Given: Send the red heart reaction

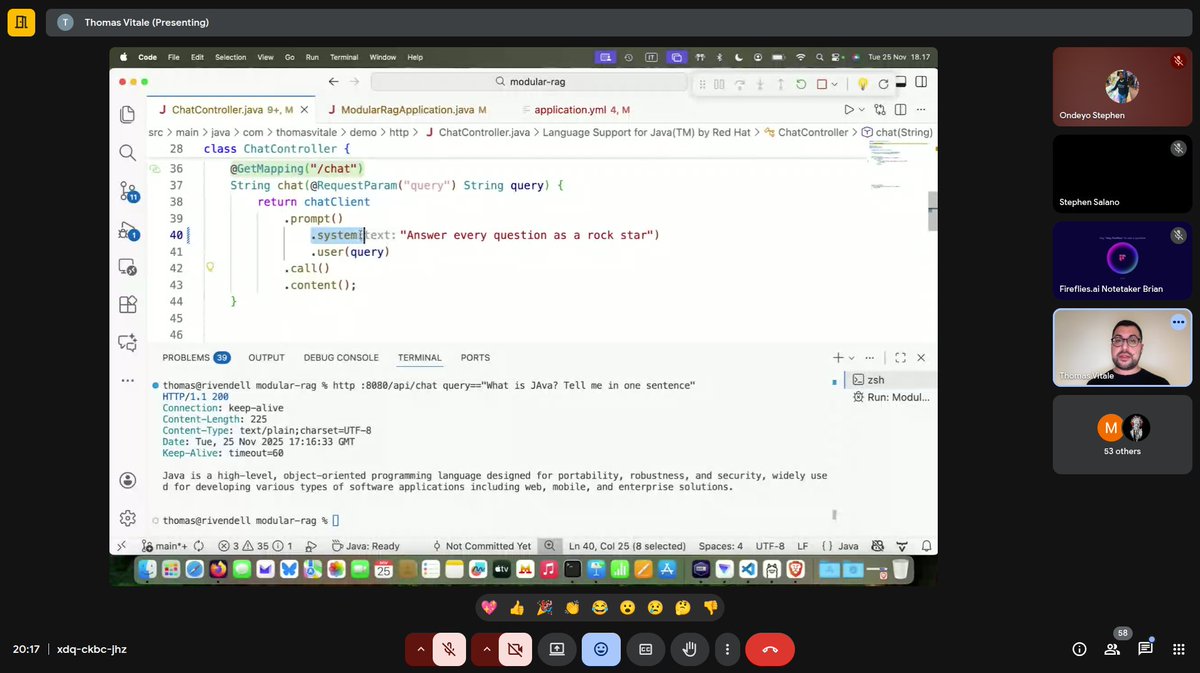Looking at the screenshot, I should tap(489, 607).
